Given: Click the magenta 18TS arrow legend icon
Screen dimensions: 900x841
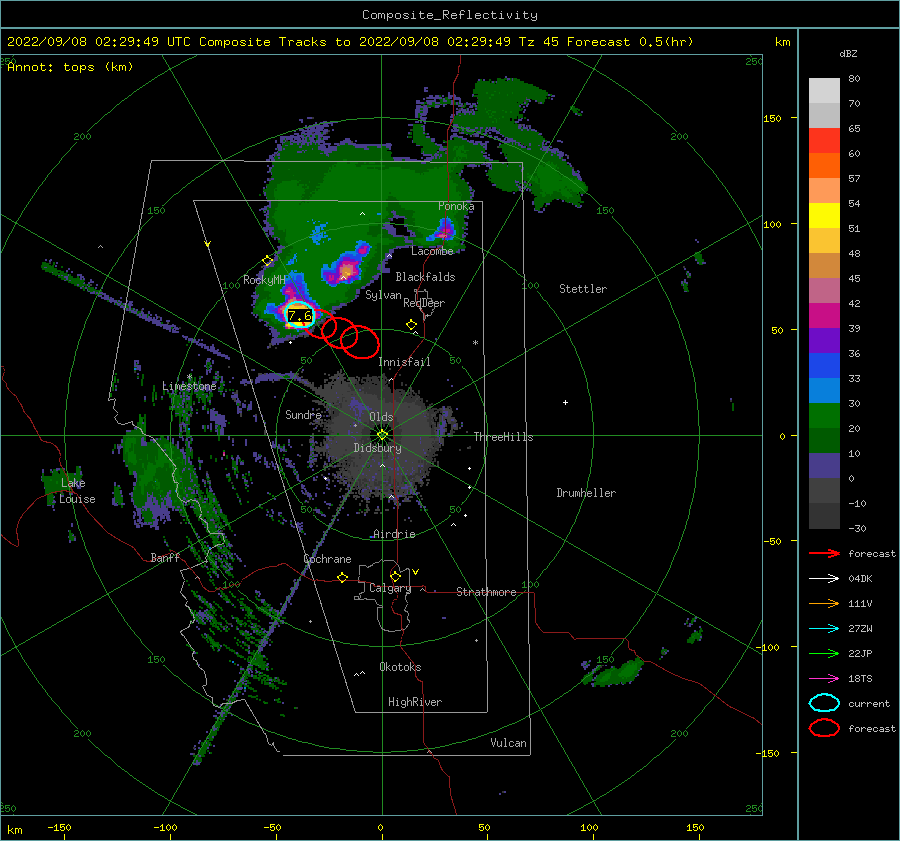Looking at the screenshot, I should pyautogui.click(x=824, y=679).
